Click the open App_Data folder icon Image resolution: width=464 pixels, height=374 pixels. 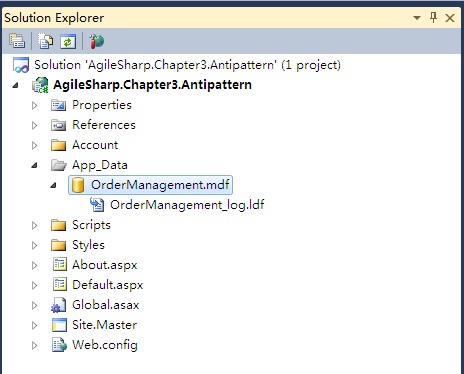tap(59, 165)
